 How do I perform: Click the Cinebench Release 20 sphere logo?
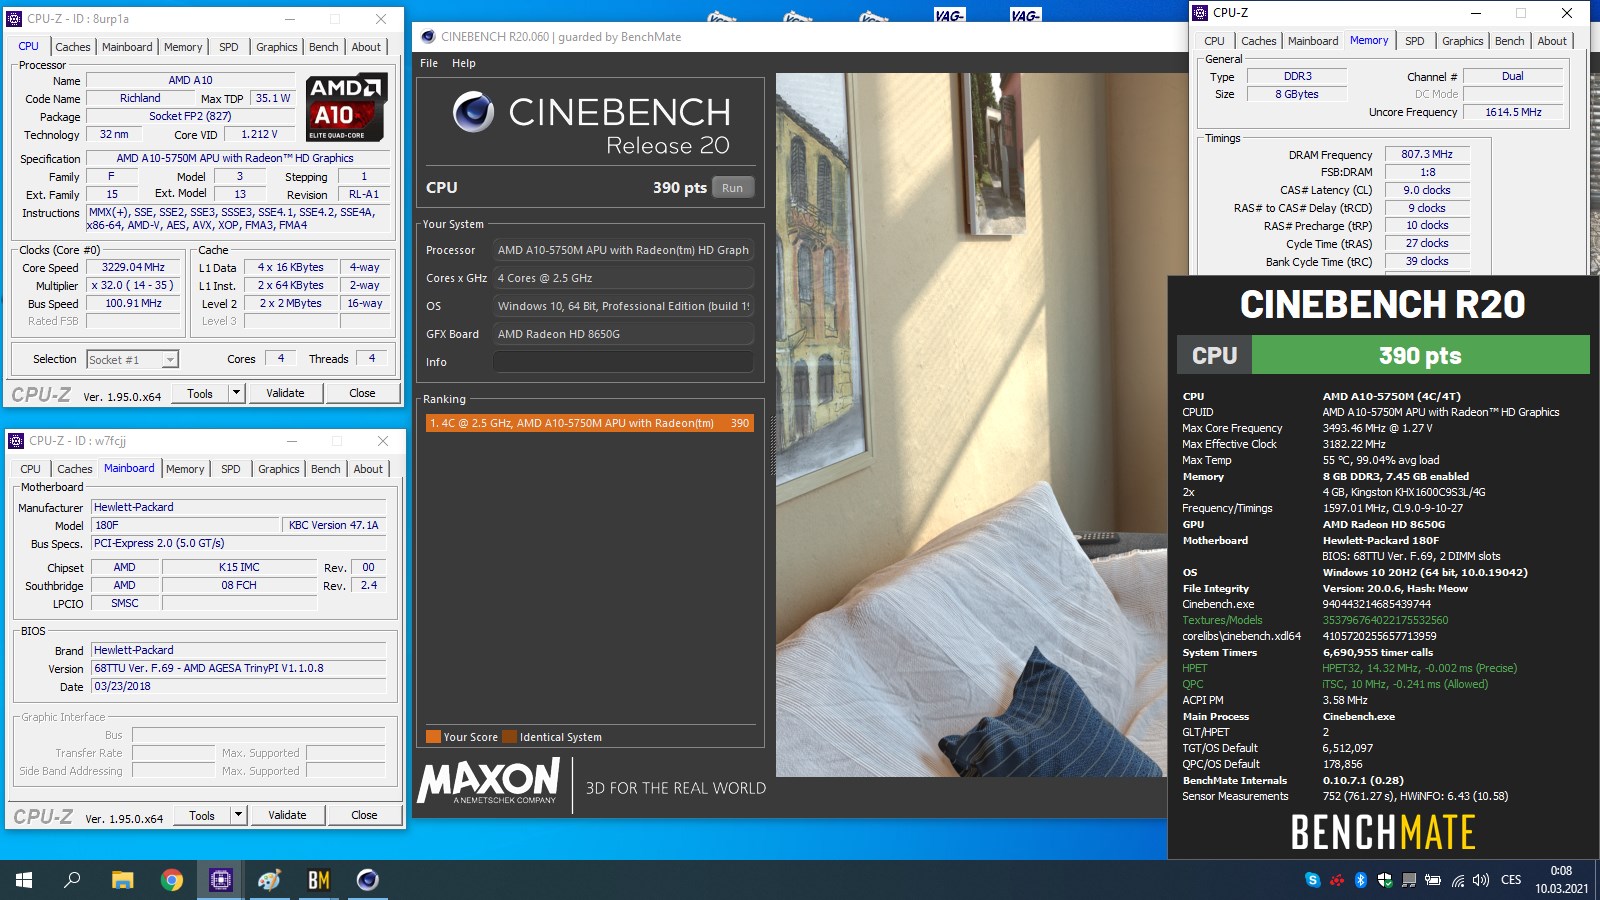473,112
